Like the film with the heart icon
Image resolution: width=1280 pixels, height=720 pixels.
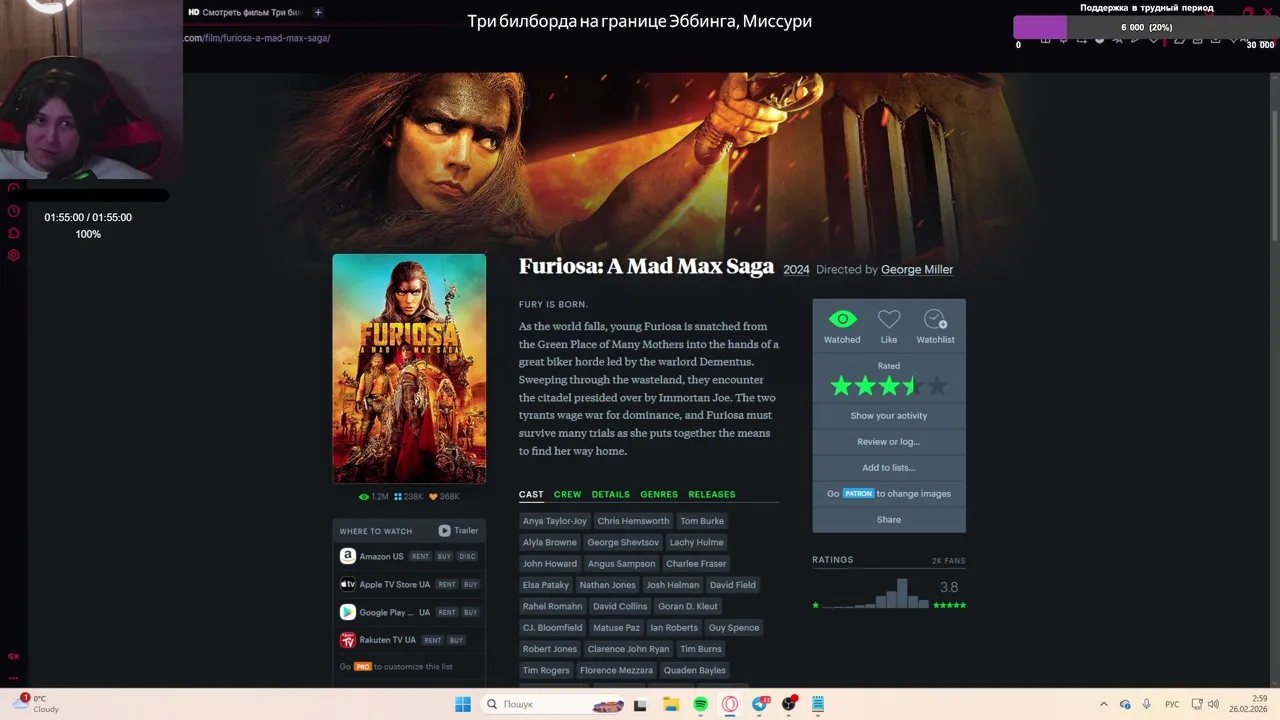point(889,319)
